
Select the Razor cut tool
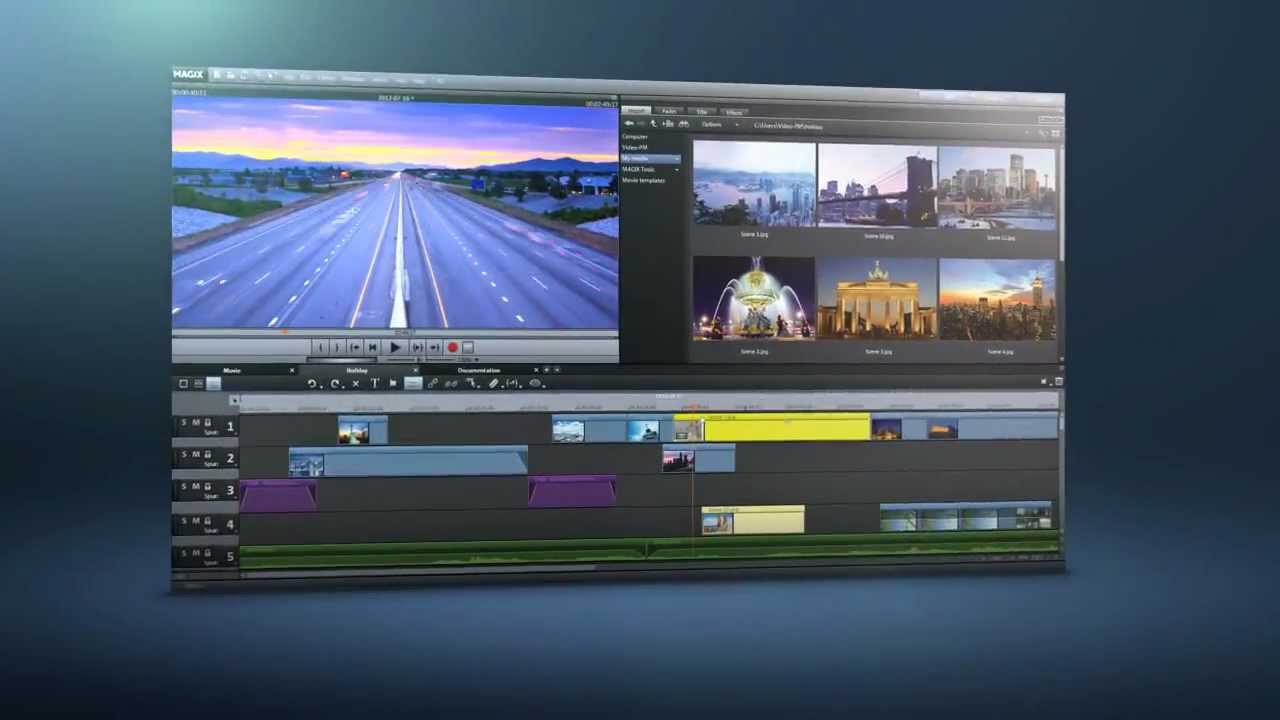tap(493, 383)
